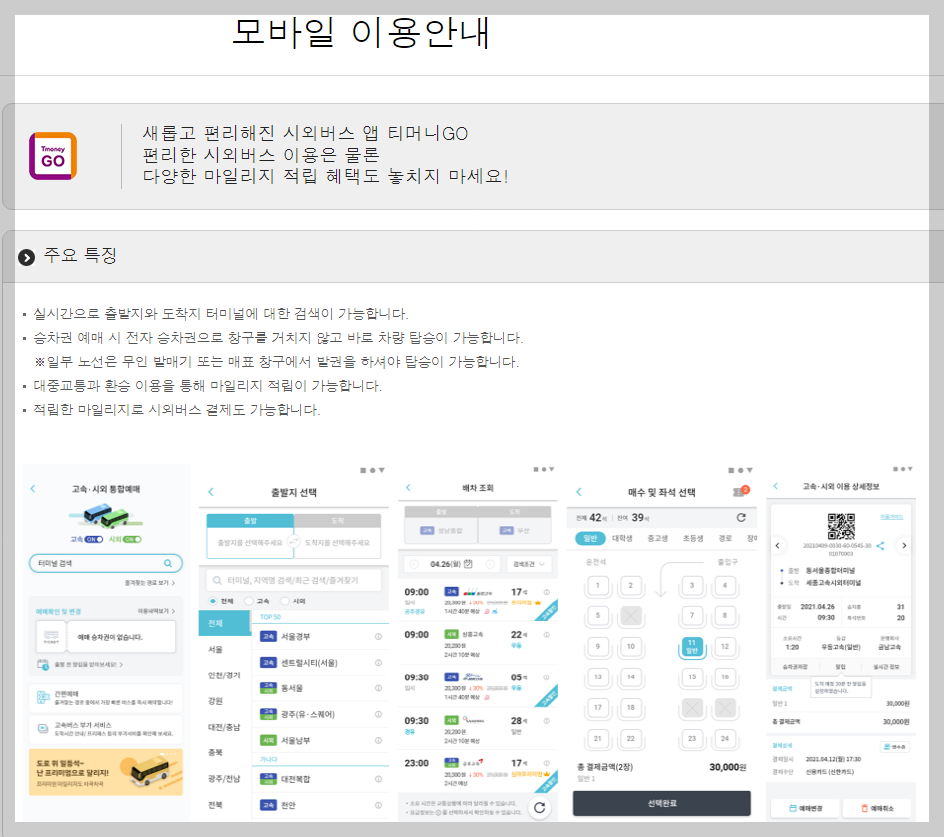Select the 09:00 상흥고속 22석 bus

477,644
